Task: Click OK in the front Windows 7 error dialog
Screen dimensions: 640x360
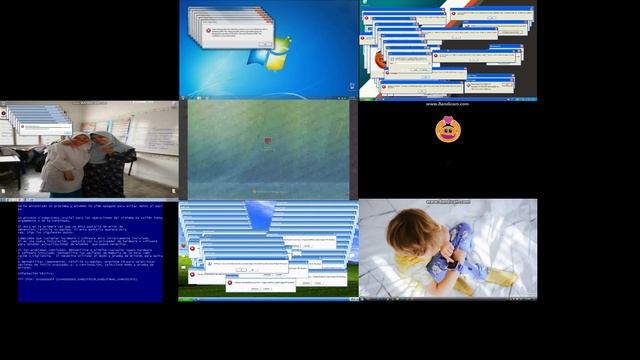Action: 265,44
